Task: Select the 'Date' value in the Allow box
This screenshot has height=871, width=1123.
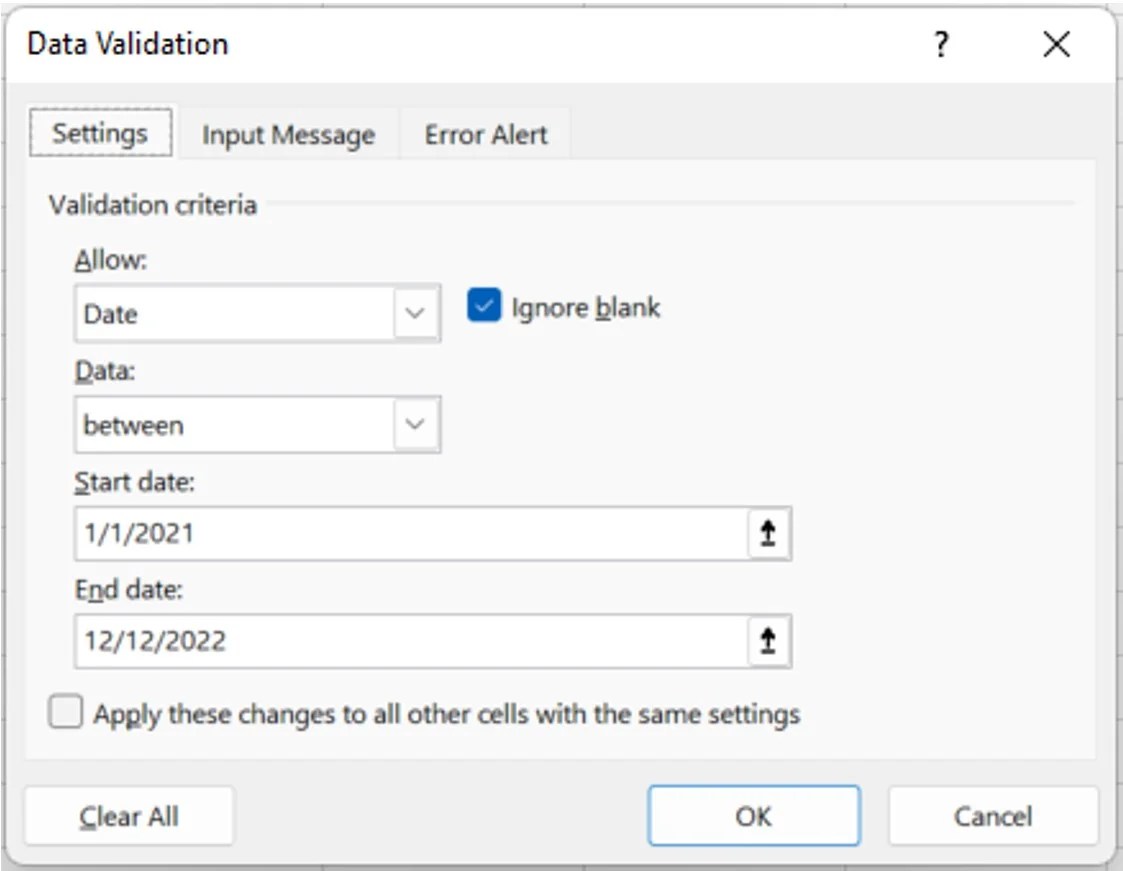Action: tap(200, 313)
